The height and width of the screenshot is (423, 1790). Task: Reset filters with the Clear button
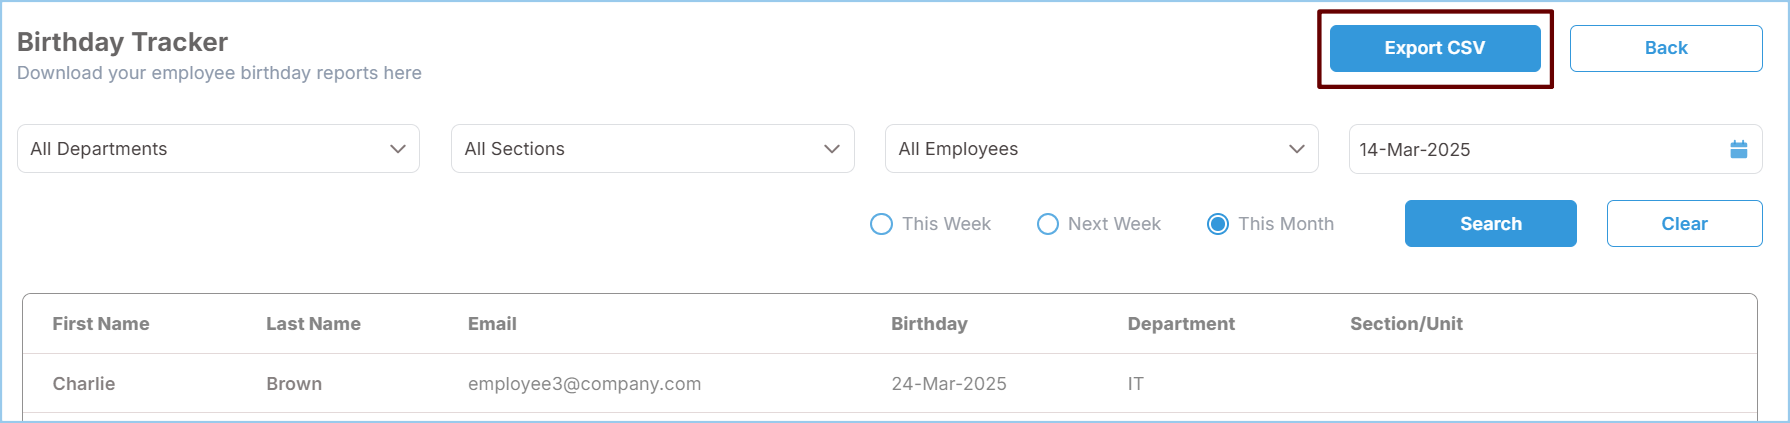pos(1684,224)
